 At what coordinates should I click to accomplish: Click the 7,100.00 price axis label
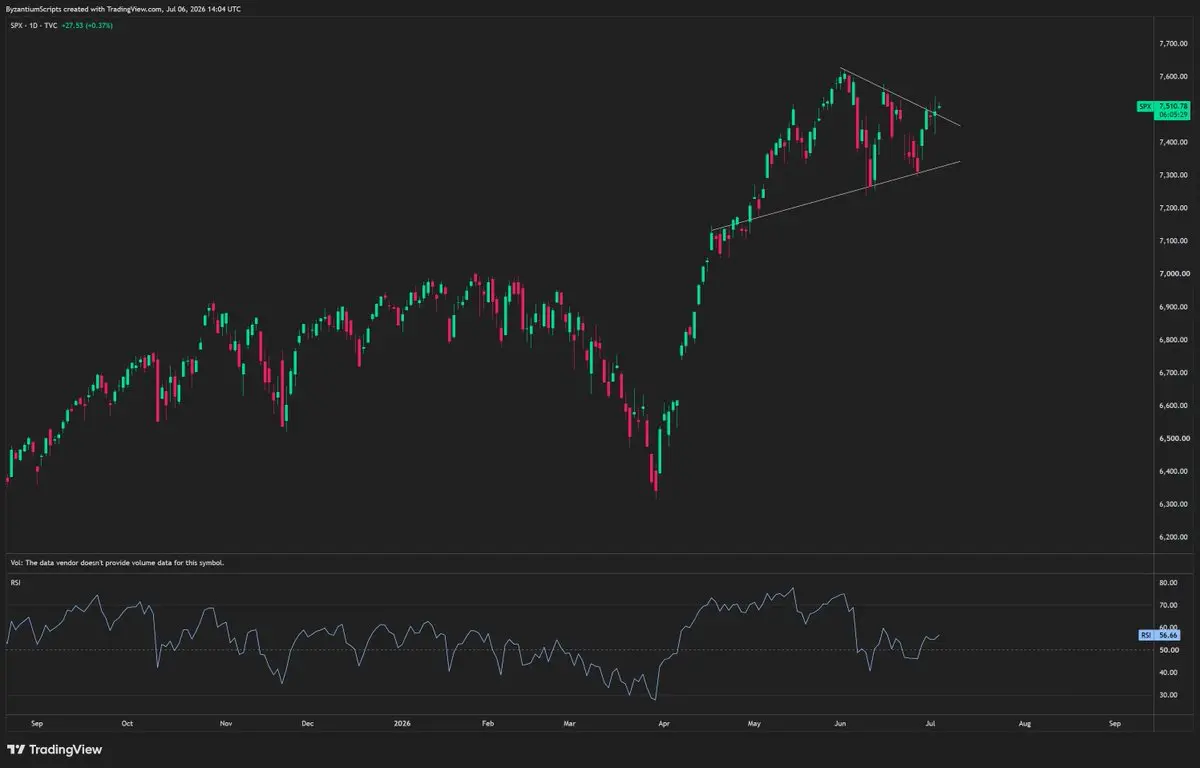pyautogui.click(x=1172, y=241)
